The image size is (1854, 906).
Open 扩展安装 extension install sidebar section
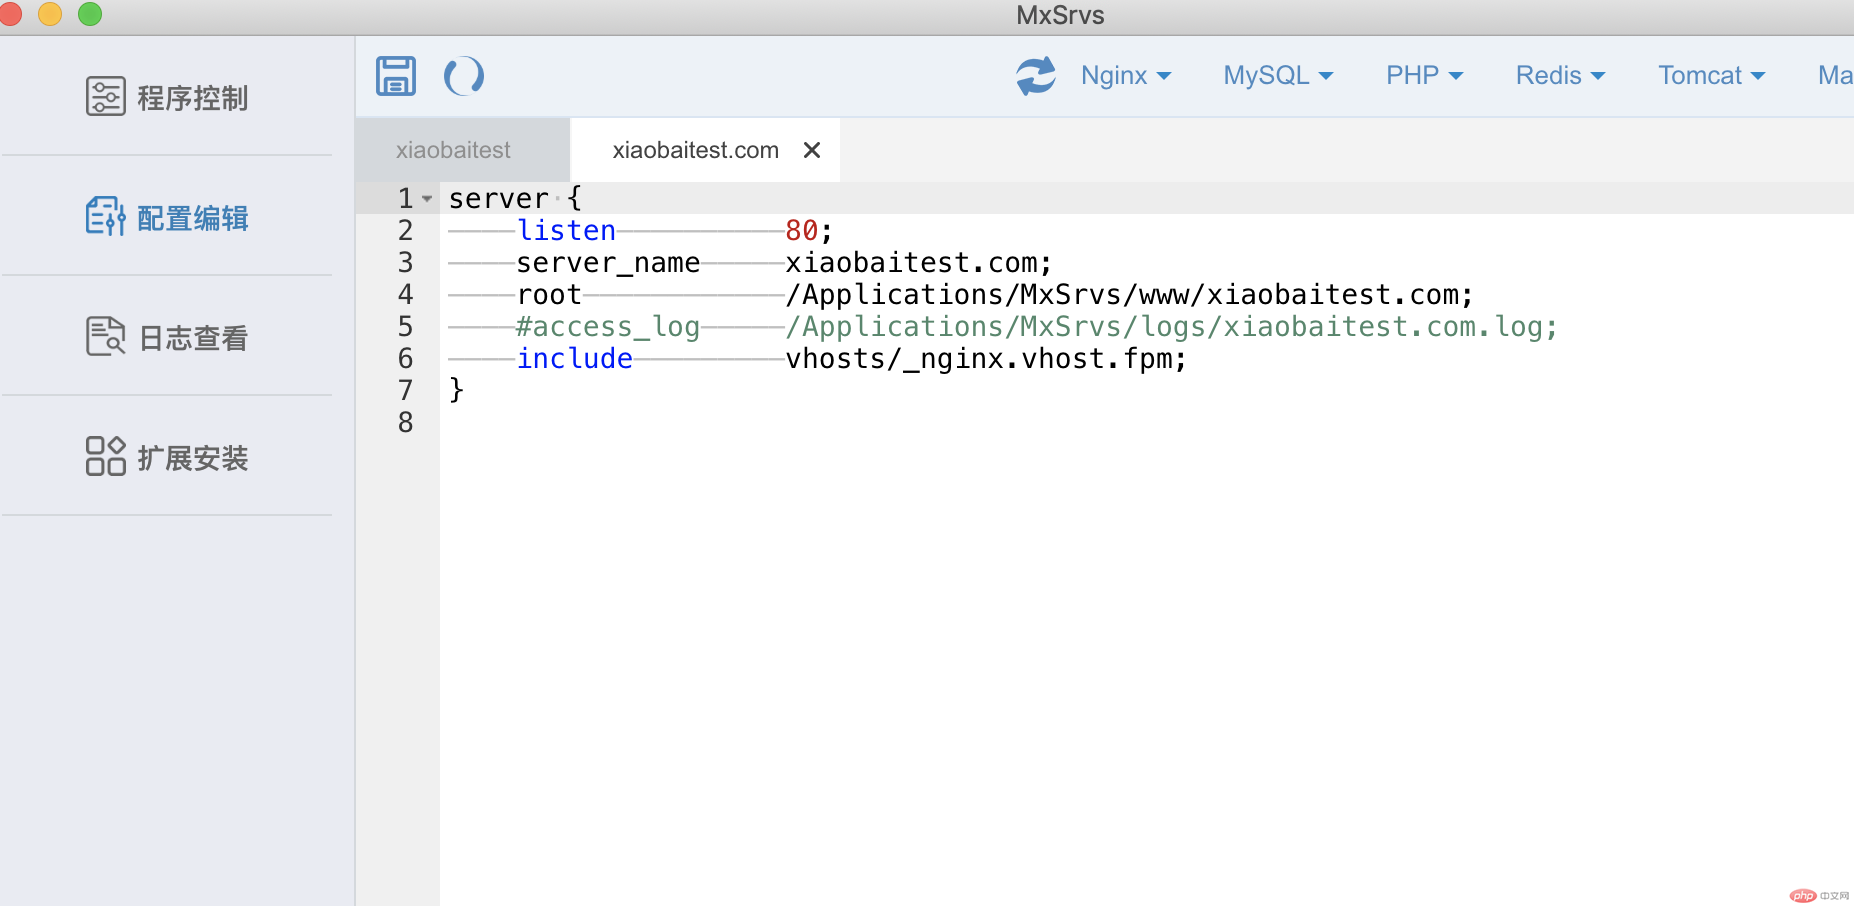[x=167, y=457]
